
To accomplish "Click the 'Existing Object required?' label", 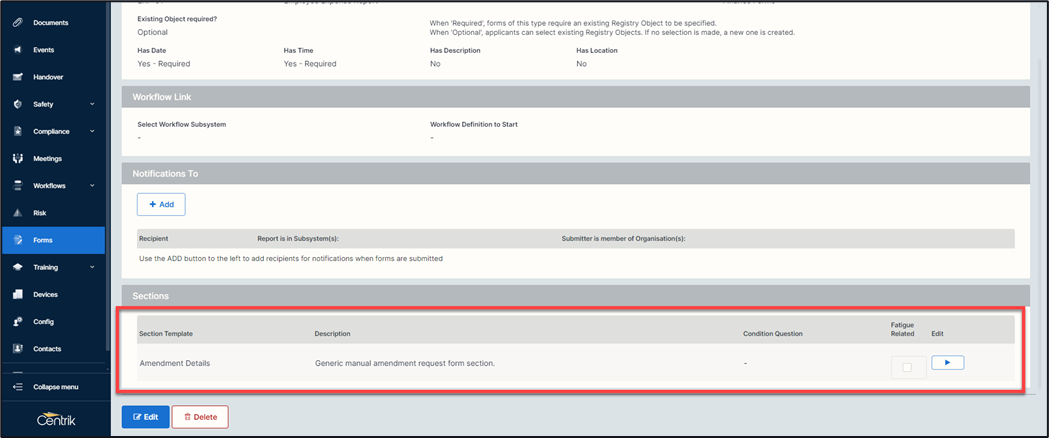I will pos(177,19).
